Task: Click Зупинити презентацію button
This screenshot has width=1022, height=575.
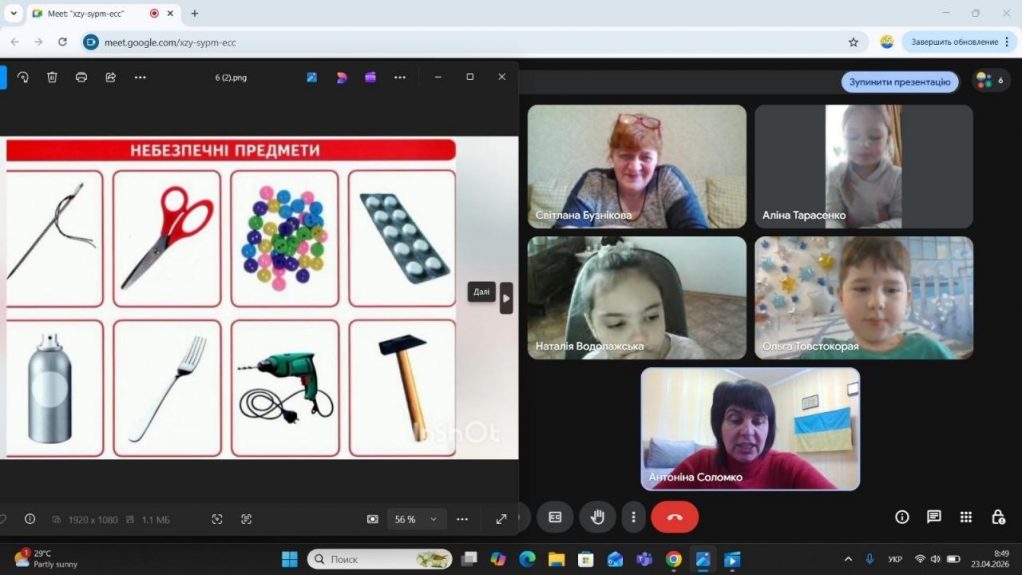Action: 899,82
